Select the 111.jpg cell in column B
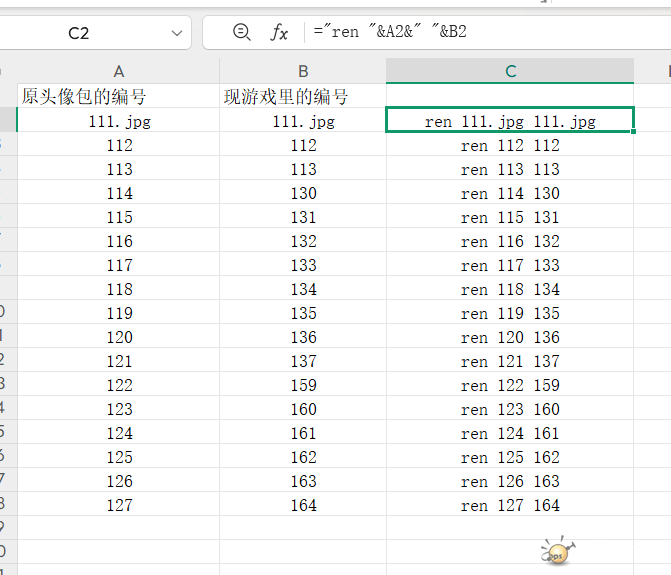The image size is (671, 575). [x=303, y=121]
